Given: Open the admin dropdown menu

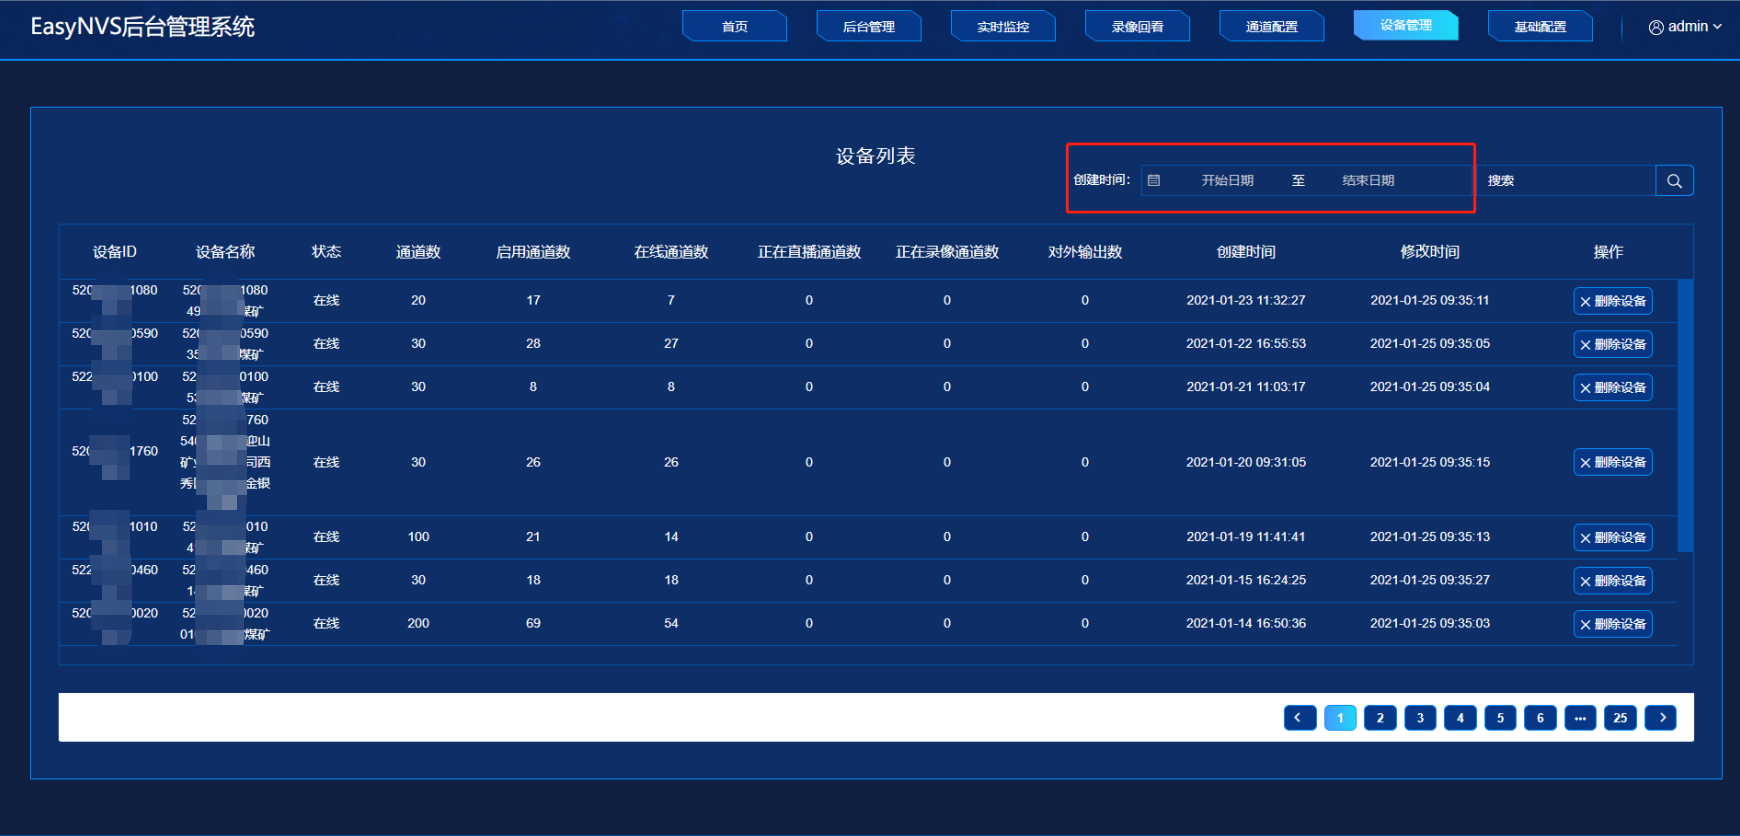Looking at the screenshot, I should click(x=1685, y=27).
